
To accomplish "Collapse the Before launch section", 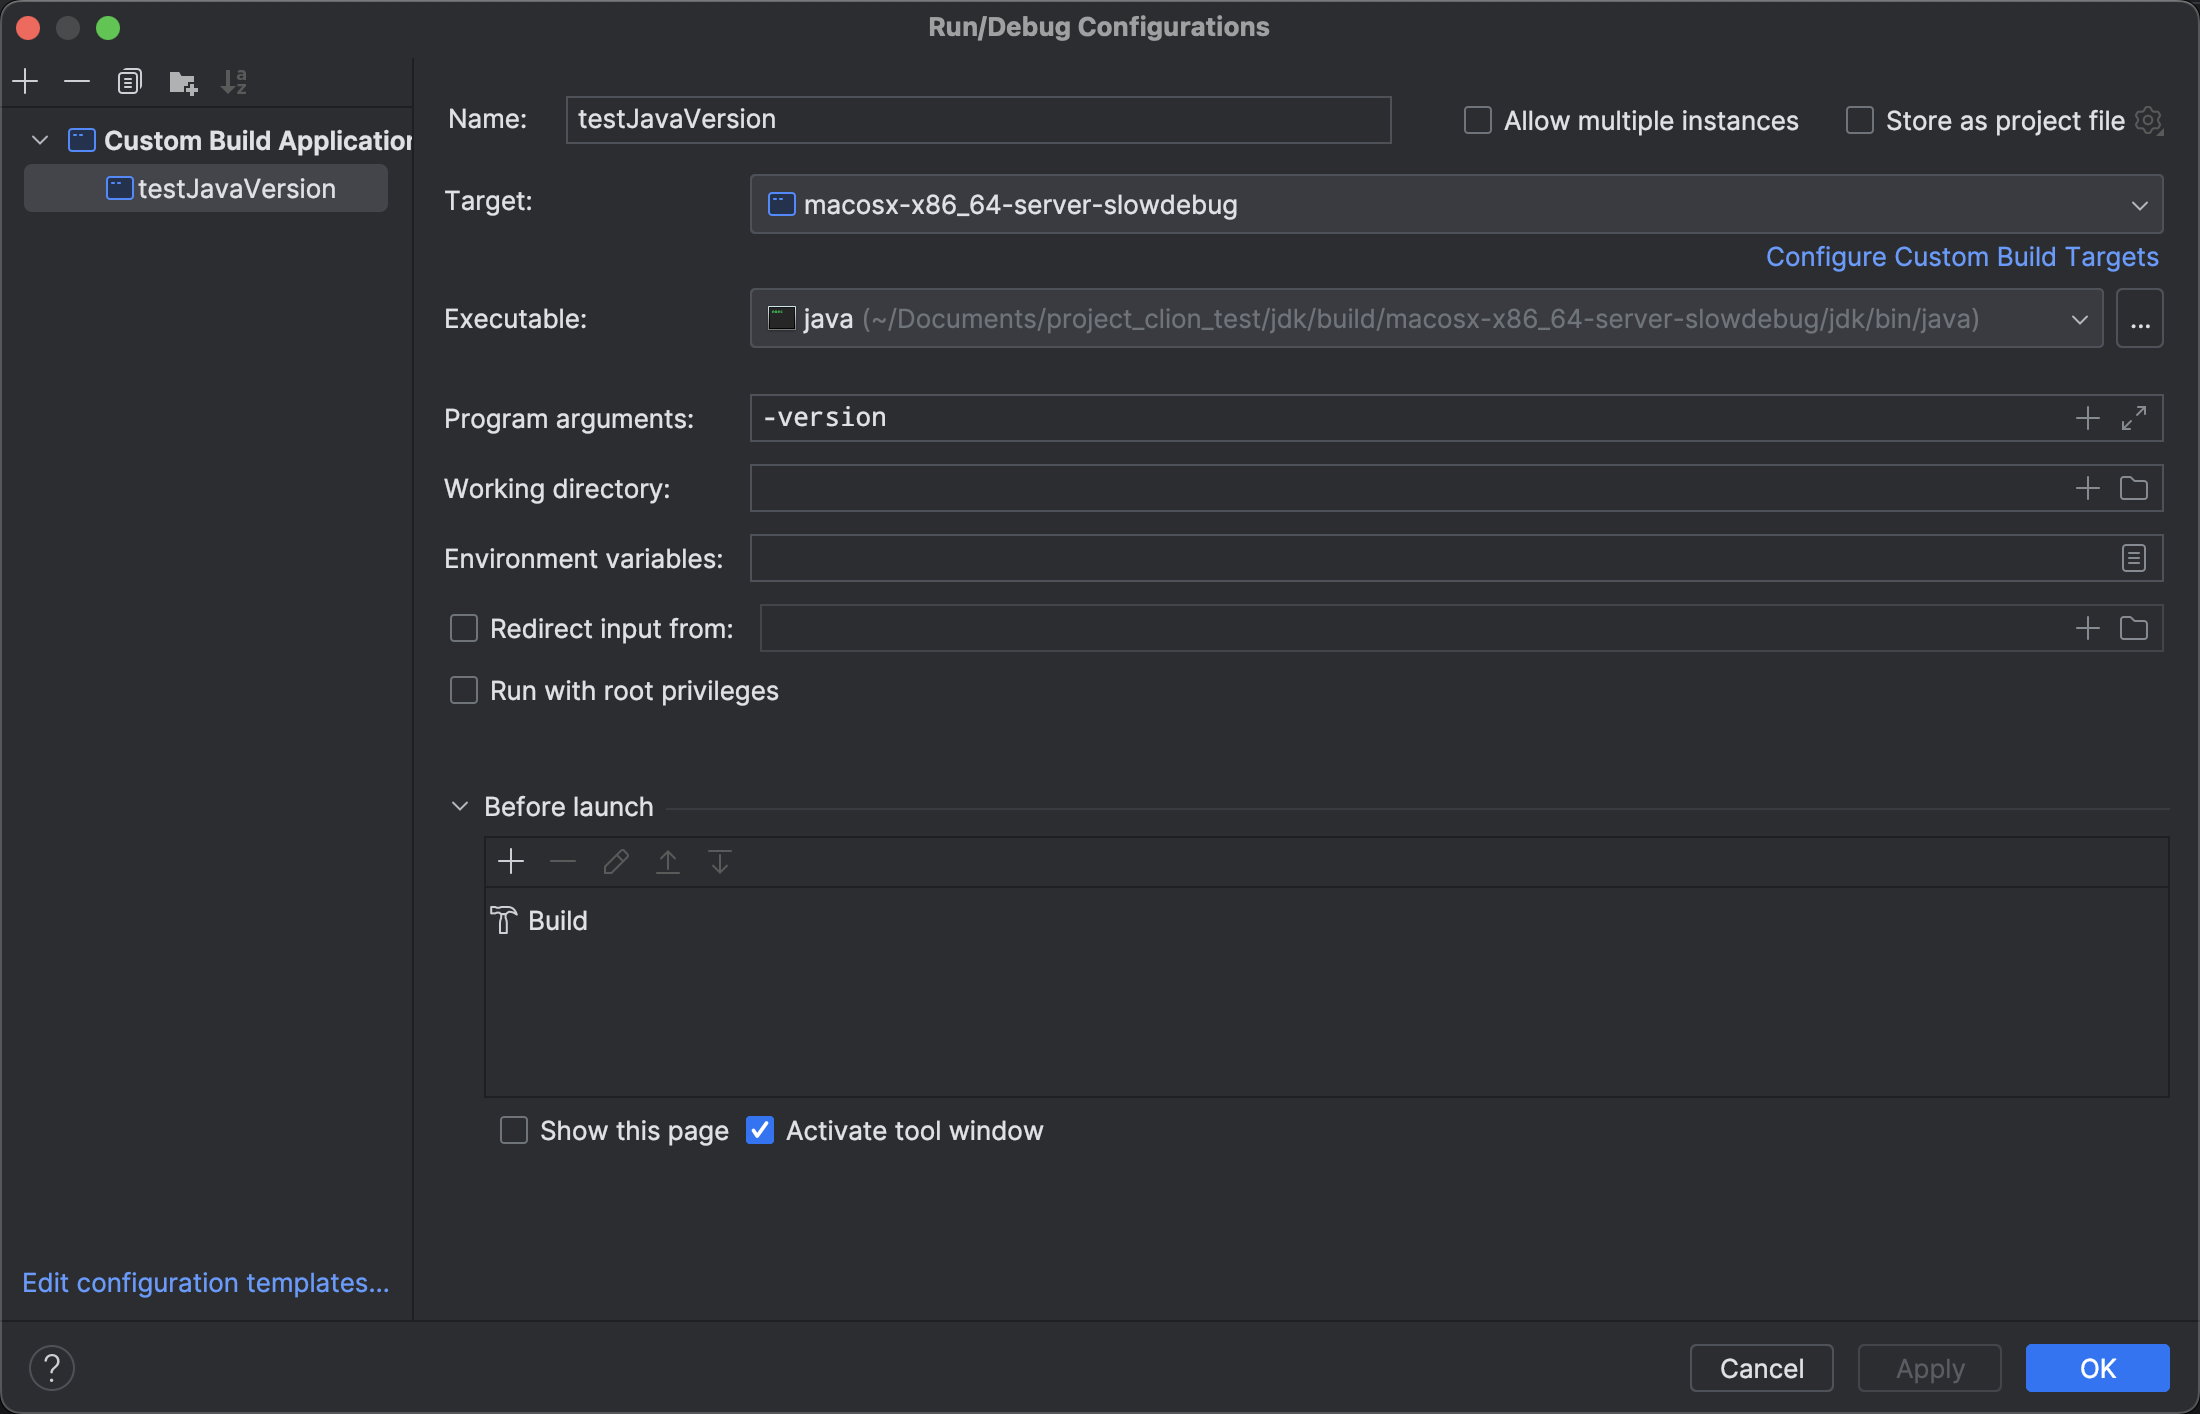I will (x=460, y=807).
